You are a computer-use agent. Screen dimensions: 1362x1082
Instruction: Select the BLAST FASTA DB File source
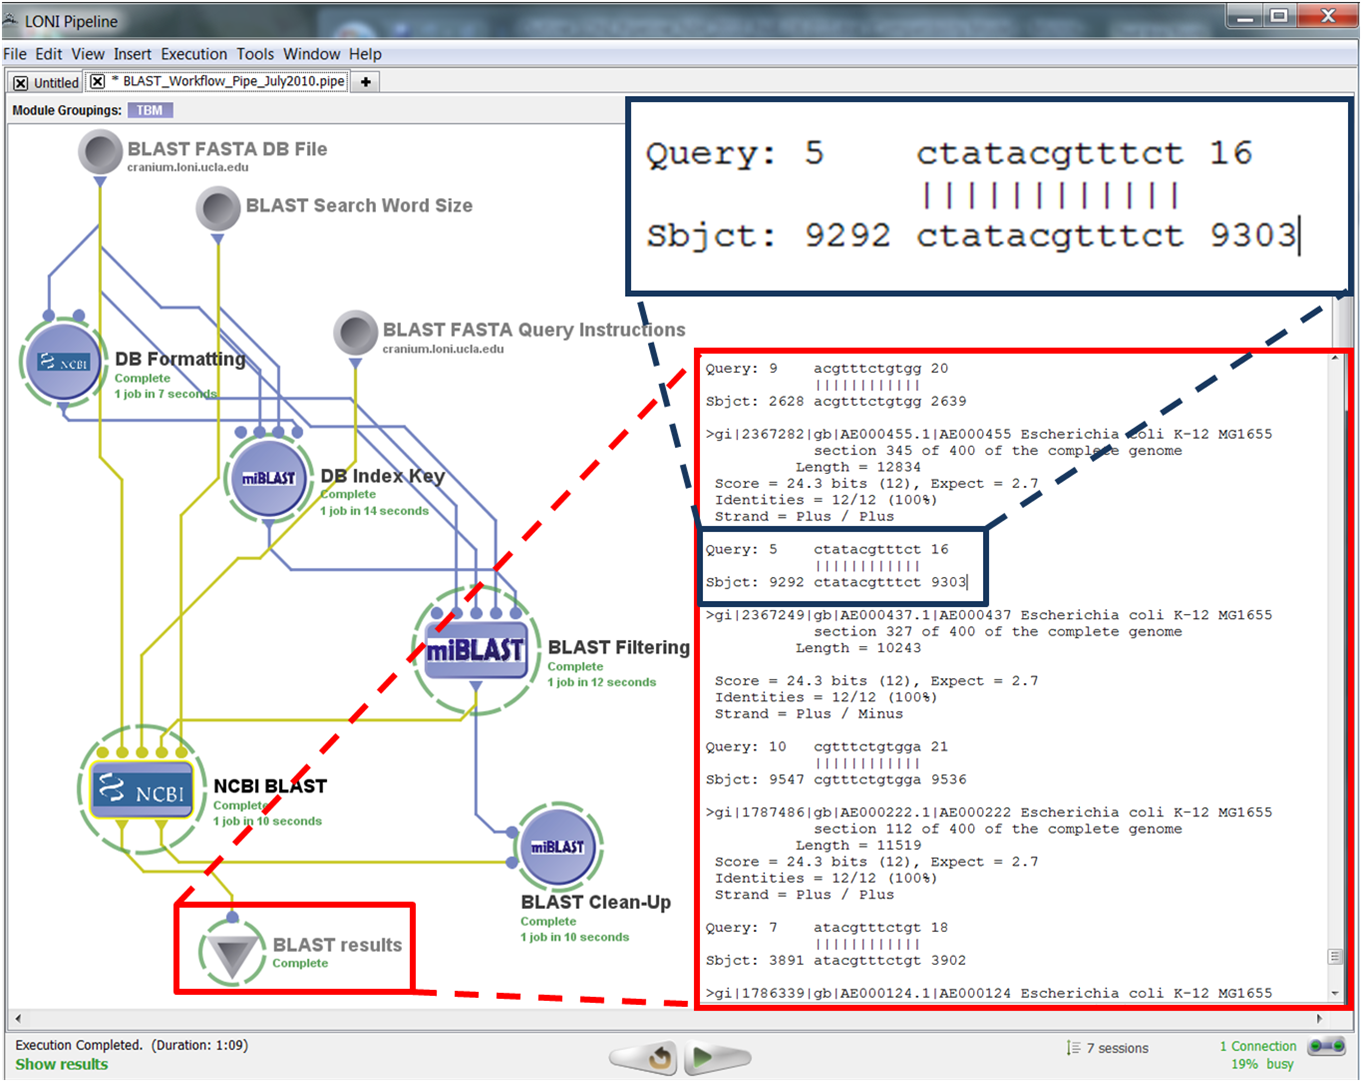pyautogui.click(x=100, y=153)
